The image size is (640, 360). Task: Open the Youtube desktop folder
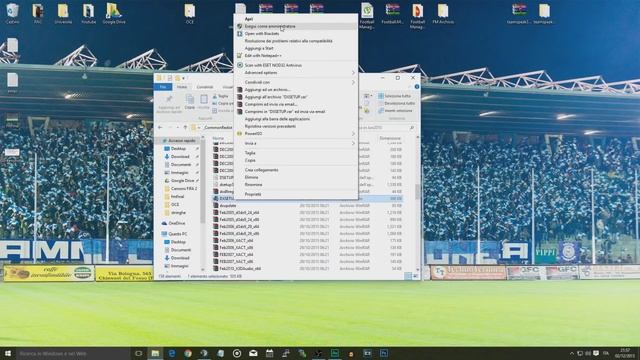click(x=88, y=13)
